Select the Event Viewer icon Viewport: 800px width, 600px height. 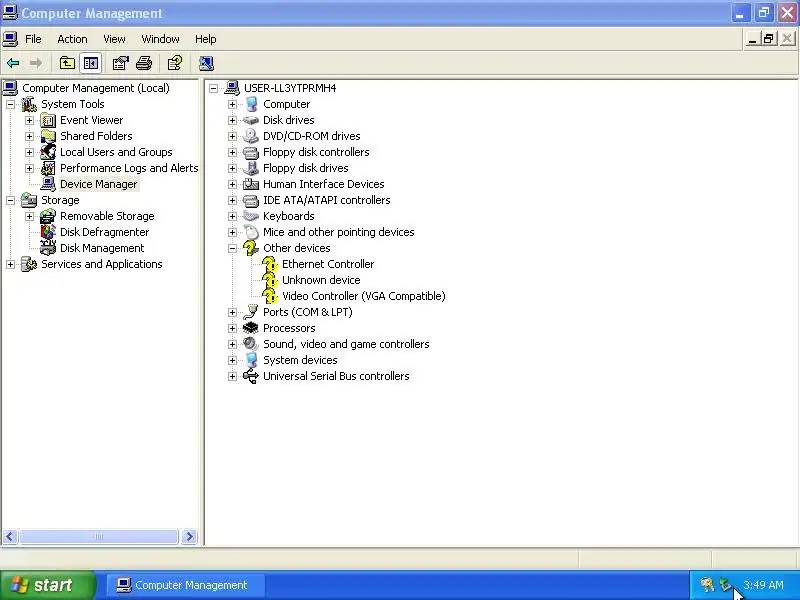point(48,120)
